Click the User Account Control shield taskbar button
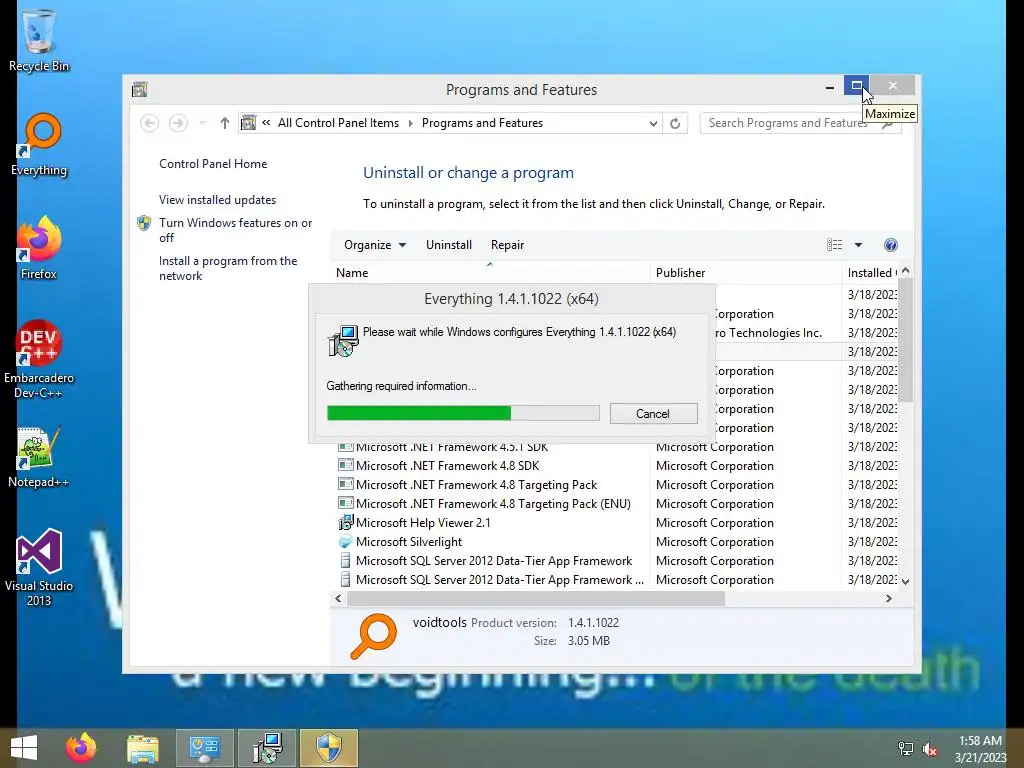The width and height of the screenshot is (1024, 768). pyautogui.click(x=329, y=748)
